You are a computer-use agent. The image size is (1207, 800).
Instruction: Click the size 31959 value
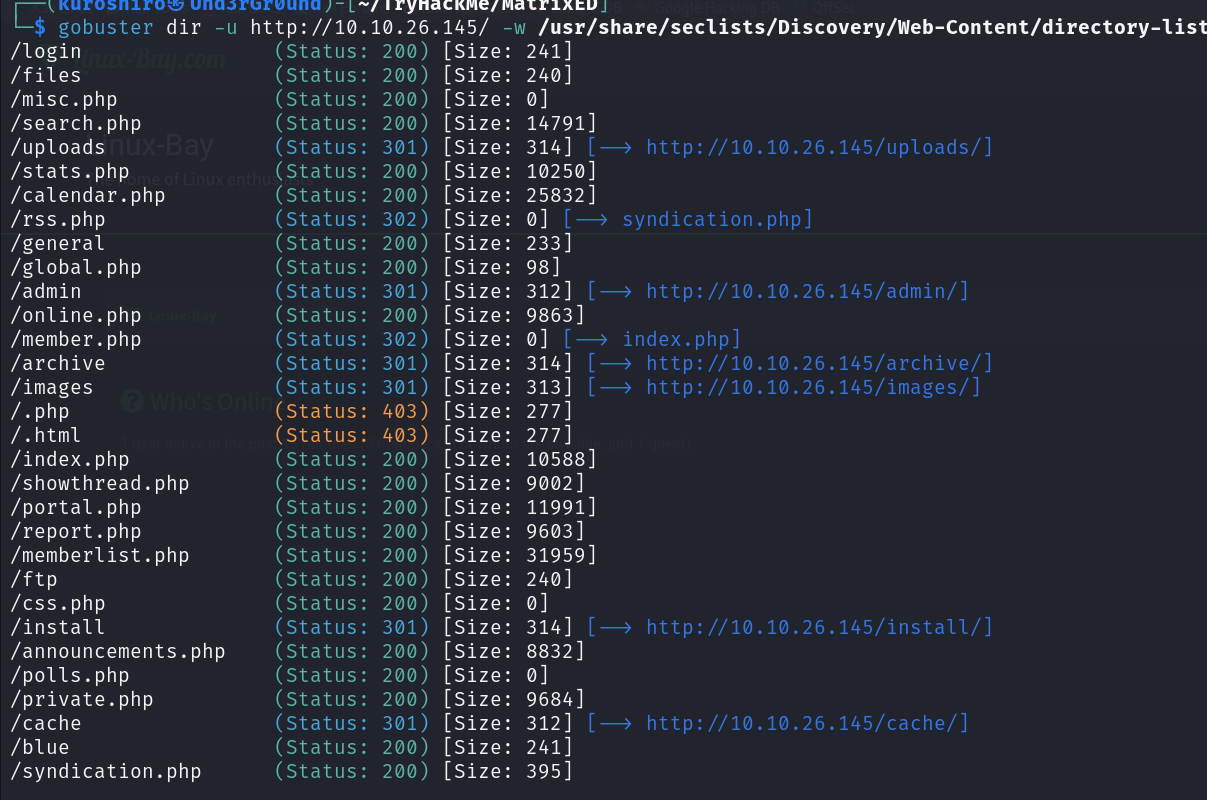coord(556,555)
